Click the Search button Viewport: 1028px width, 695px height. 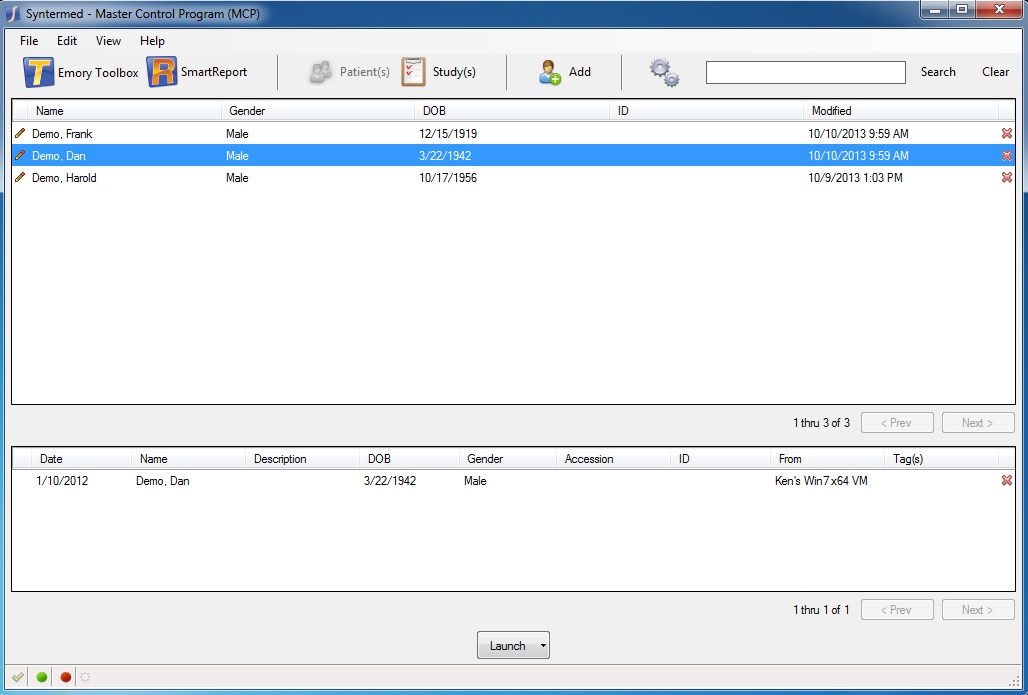coord(938,72)
